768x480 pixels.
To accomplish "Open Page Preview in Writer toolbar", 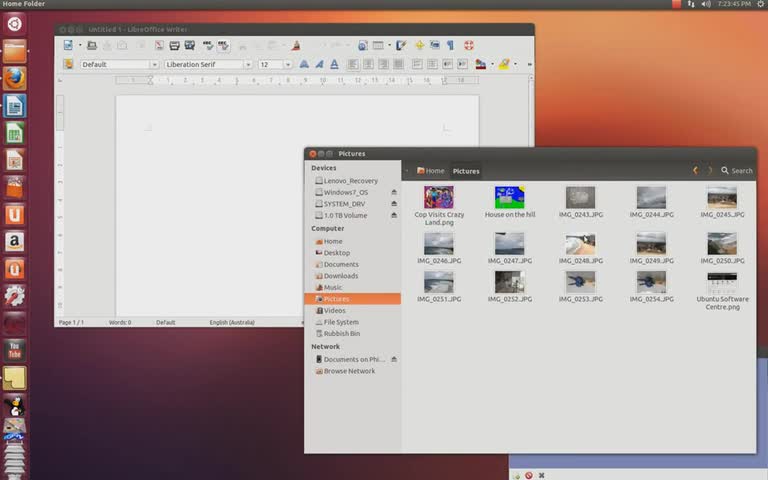I will click(190, 46).
